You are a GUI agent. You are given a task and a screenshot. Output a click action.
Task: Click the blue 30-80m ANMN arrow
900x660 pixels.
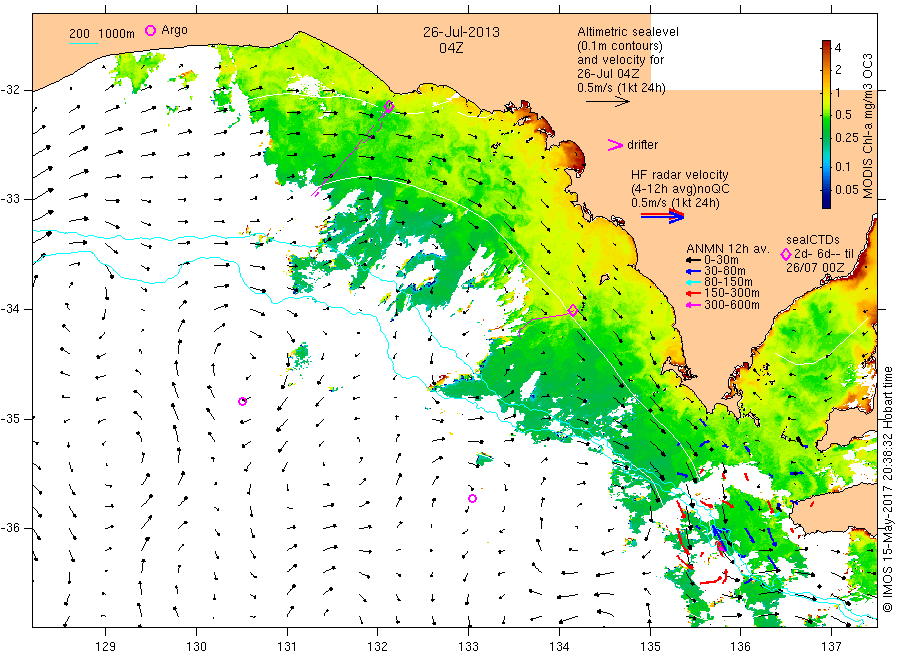(x=693, y=271)
